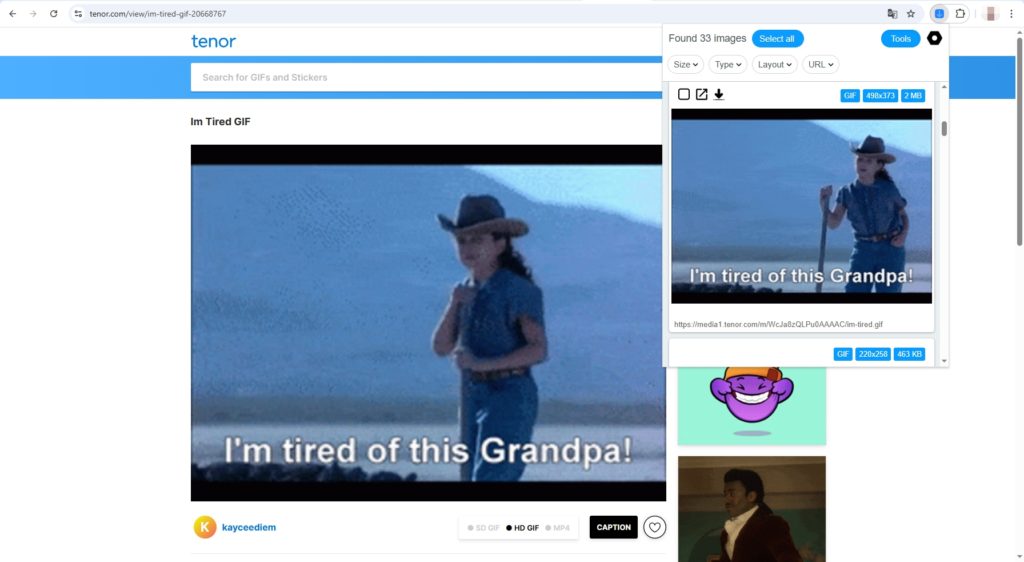Open related GIF of man in red coat
Viewport: 1024px width, 562px height.
[x=752, y=509]
